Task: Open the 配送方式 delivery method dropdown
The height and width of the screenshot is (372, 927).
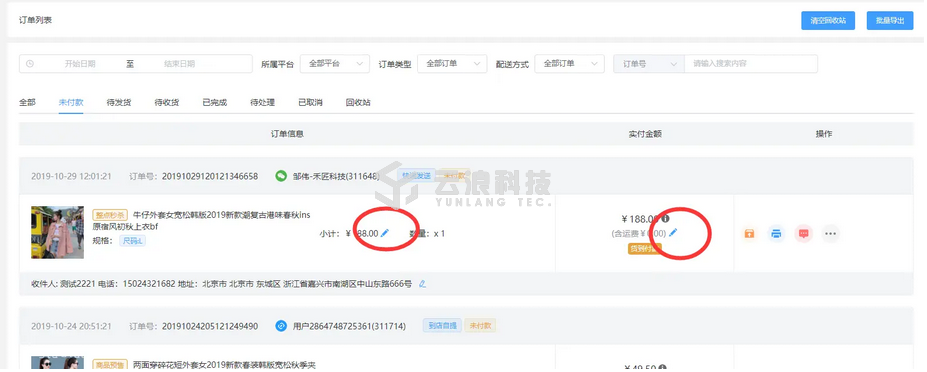Action: tap(569, 64)
